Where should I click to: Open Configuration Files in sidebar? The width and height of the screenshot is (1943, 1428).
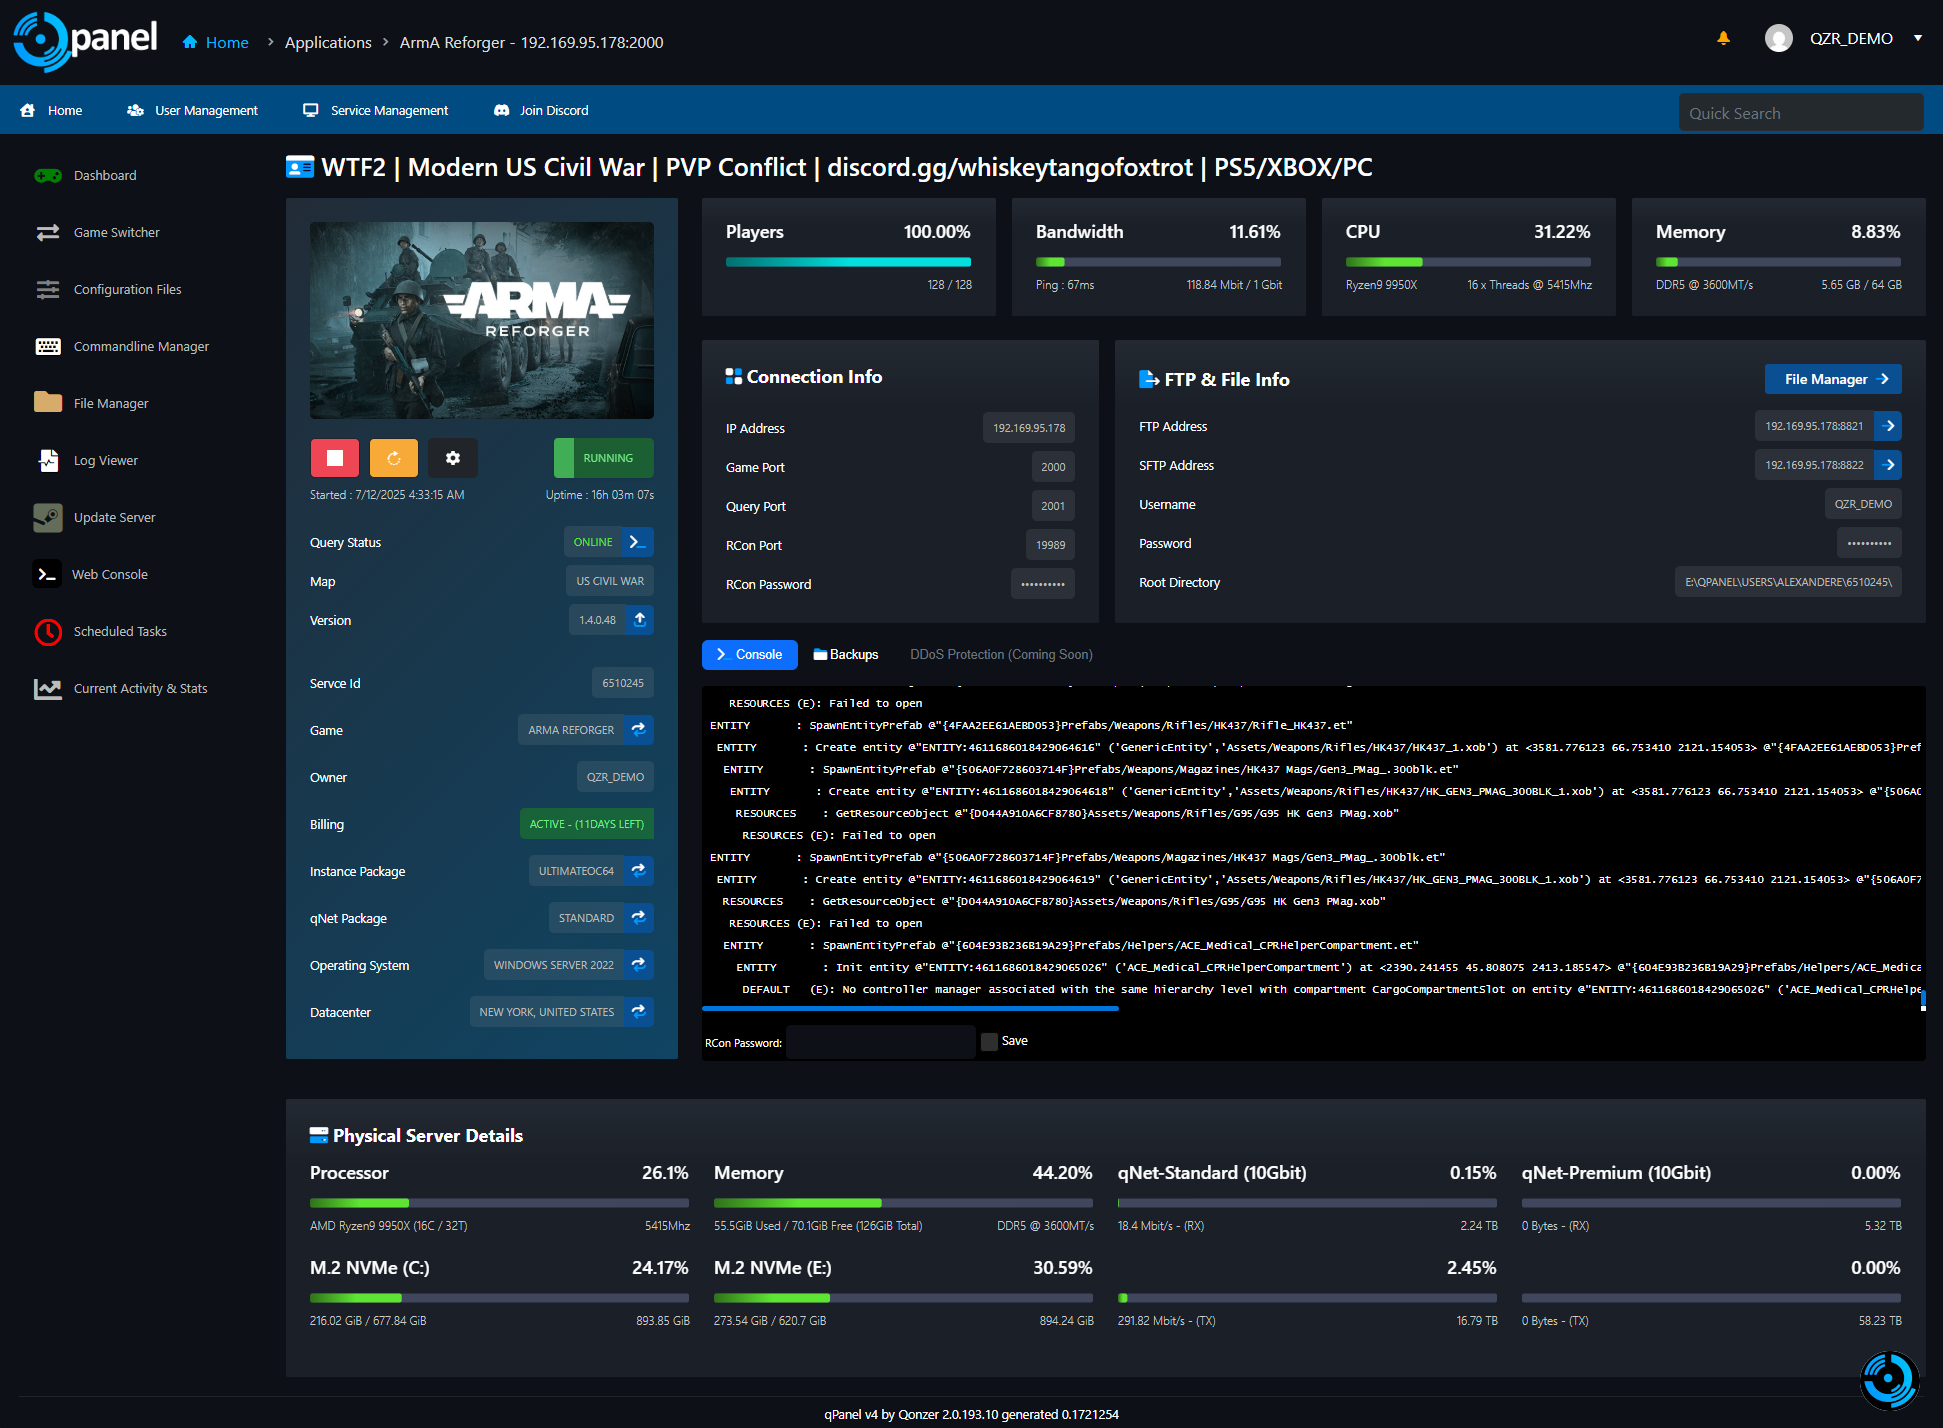point(108,289)
